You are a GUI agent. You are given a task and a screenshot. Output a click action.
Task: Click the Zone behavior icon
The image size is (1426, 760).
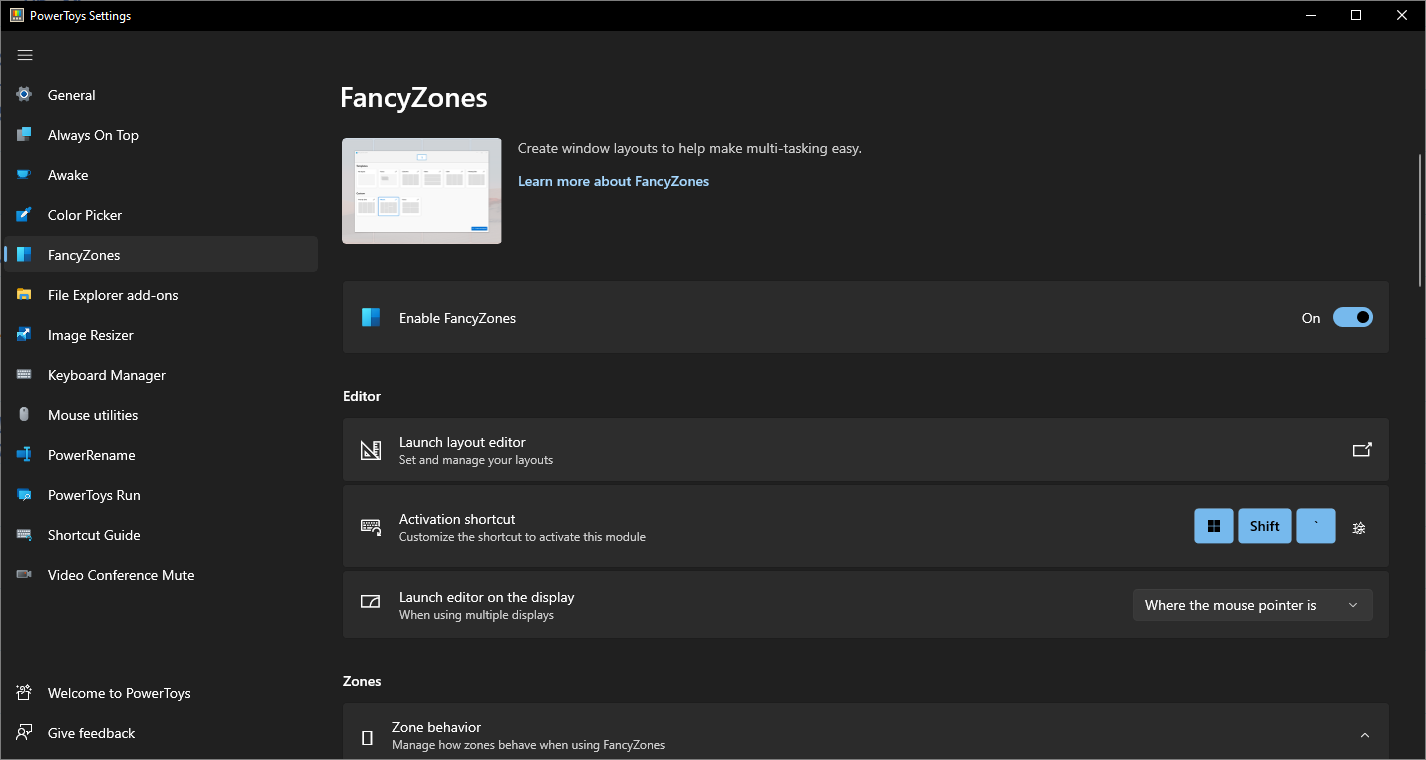click(367, 737)
